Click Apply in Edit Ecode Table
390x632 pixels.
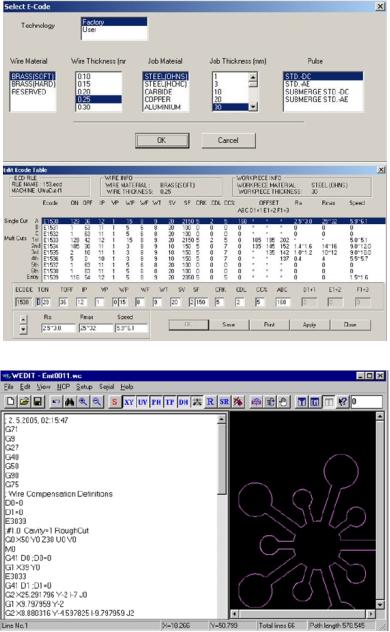tap(309, 324)
